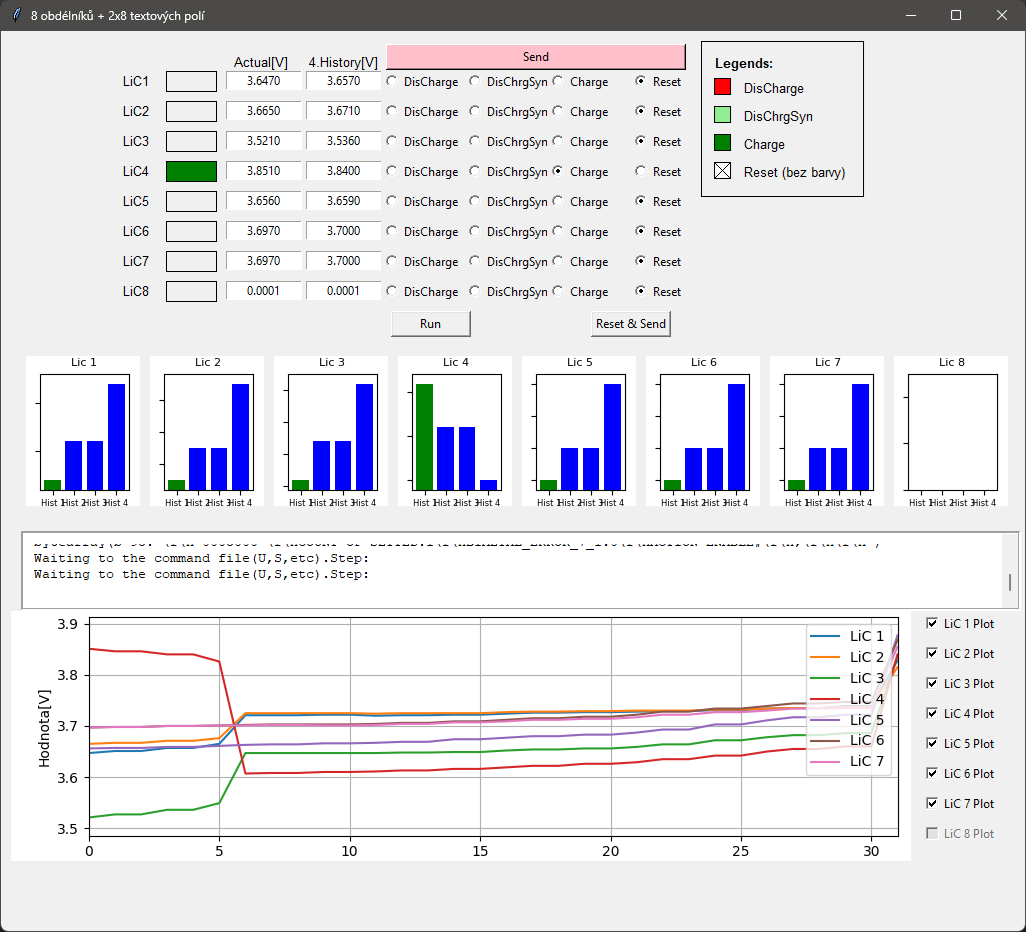
Task: Click LiC4's green status rectangle
Action: 191,171
